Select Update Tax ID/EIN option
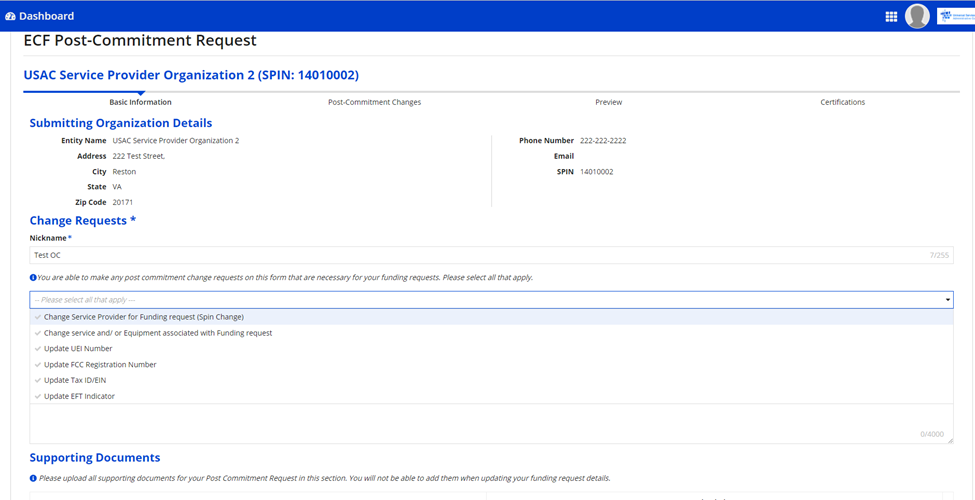Image resolution: width=975 pixels, height=500 pixels. pyautogui.click(x=491, y=380)
